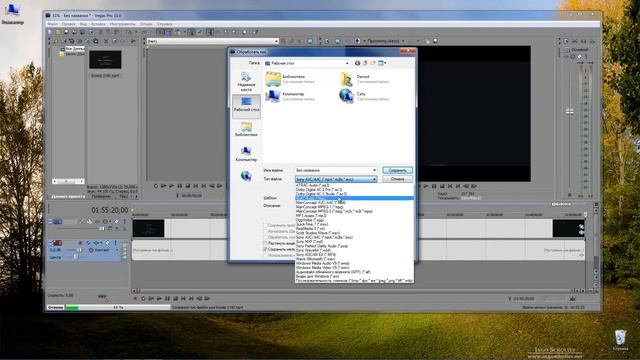The height and width of the screenshot is (360, 640).
Task: Open the Вид menu
Action: 83,24
